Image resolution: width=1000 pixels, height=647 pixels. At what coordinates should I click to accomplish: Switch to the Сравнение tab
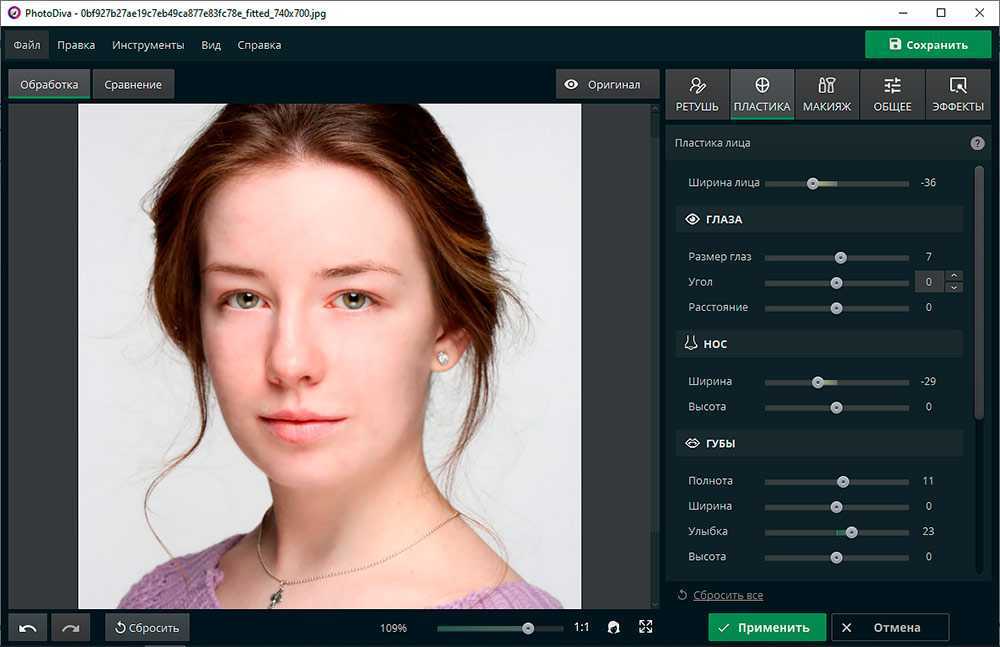point(133,85)
